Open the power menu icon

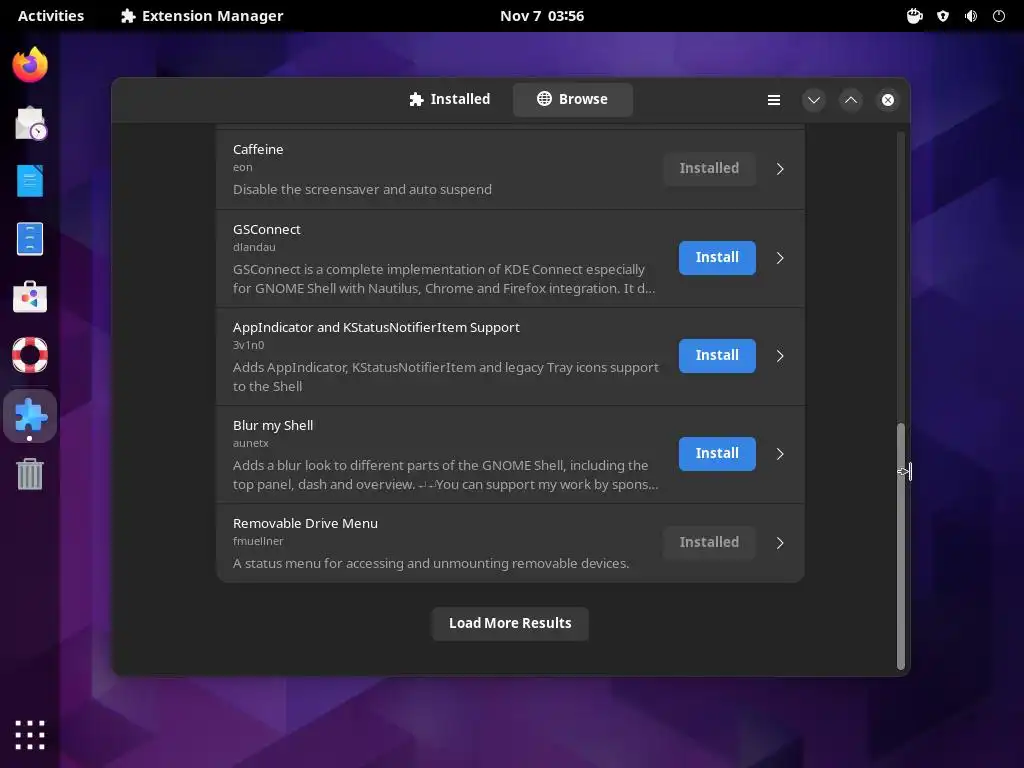(999, 16)
